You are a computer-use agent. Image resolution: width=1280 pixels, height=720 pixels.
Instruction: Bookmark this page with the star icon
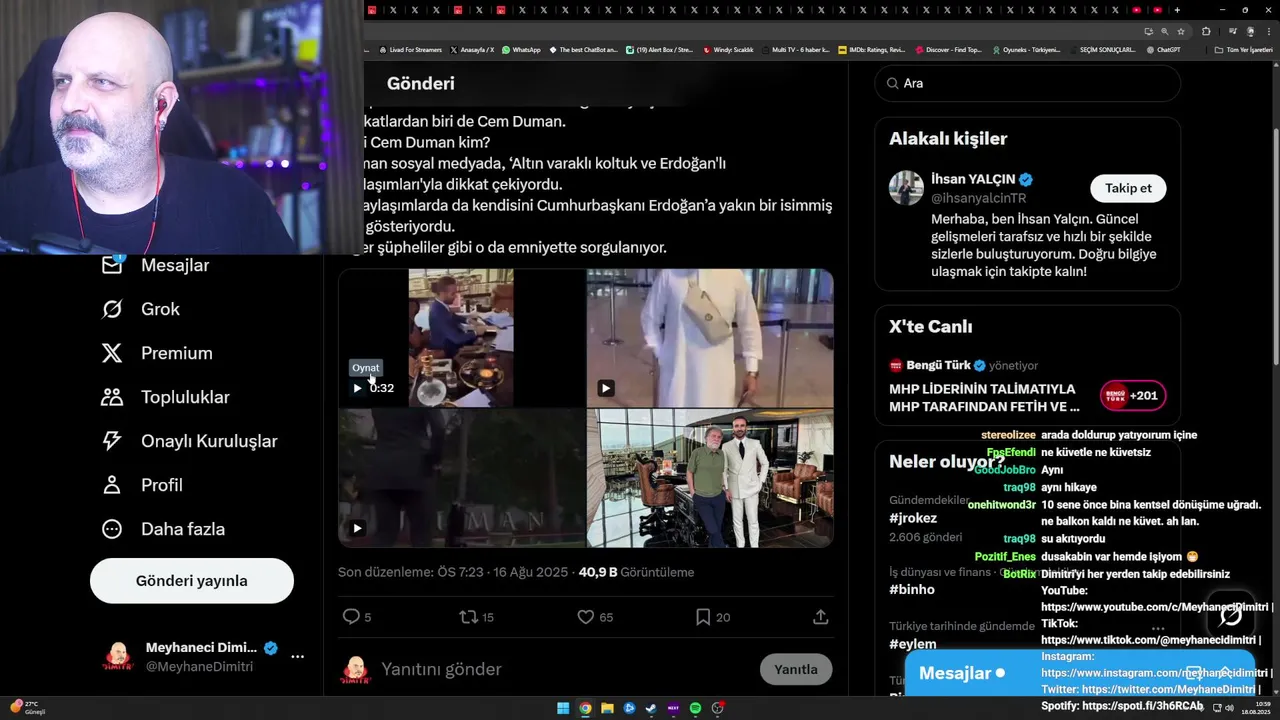click(1180, 31)
